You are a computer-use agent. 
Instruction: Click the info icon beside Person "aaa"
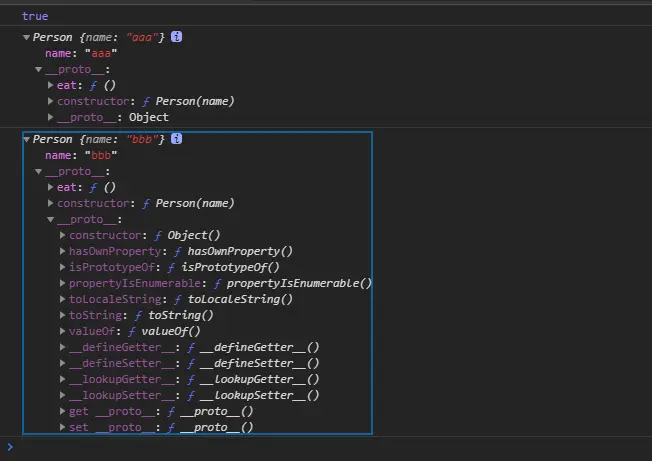tap(176, 37)
